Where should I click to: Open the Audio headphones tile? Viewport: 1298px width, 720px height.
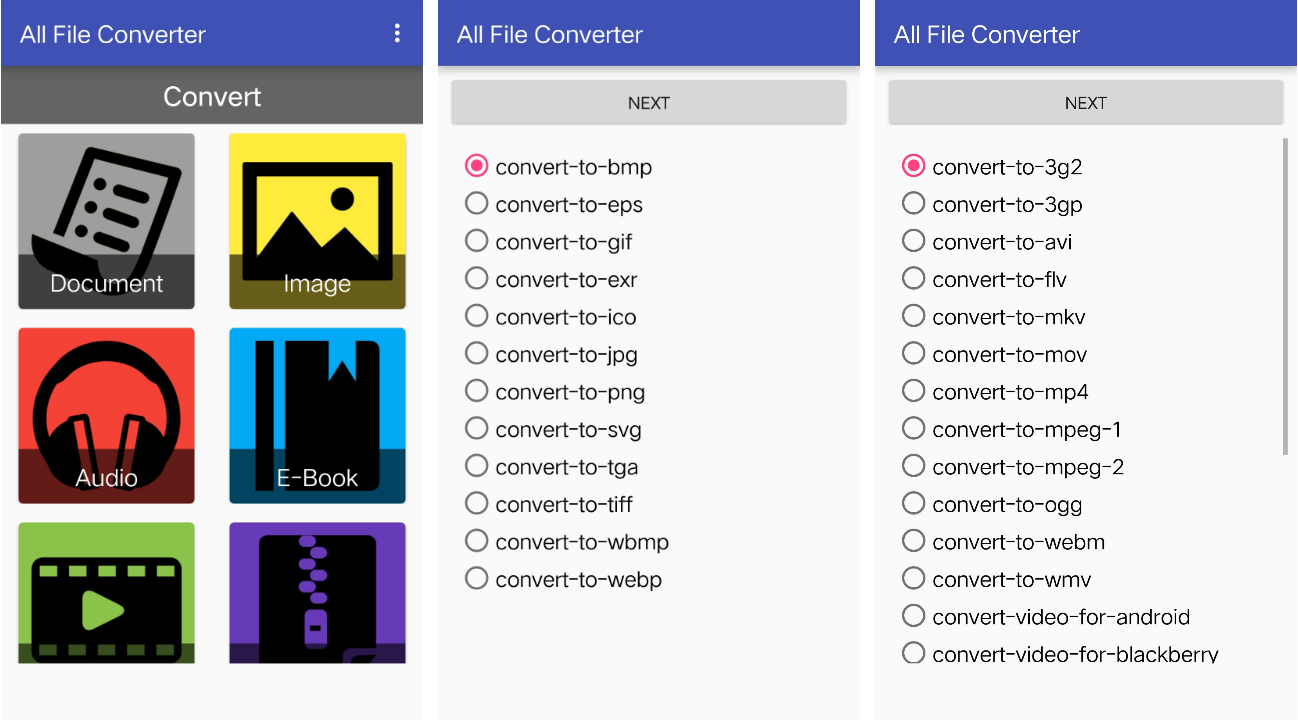tap(106, 416)
